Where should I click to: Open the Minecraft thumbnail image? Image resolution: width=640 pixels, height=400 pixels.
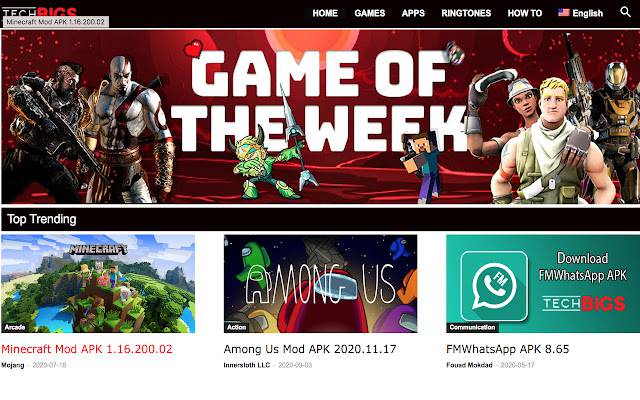98,284
